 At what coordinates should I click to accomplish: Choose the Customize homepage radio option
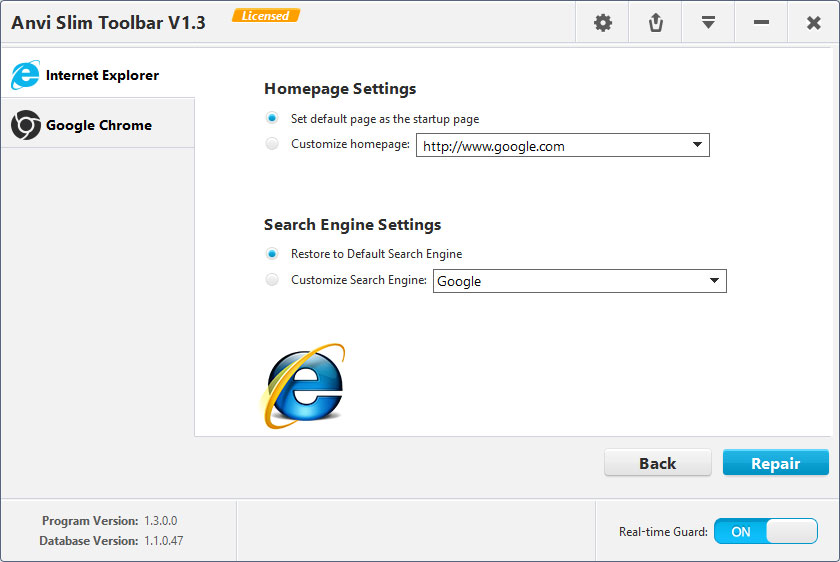[x=272, y=144]
